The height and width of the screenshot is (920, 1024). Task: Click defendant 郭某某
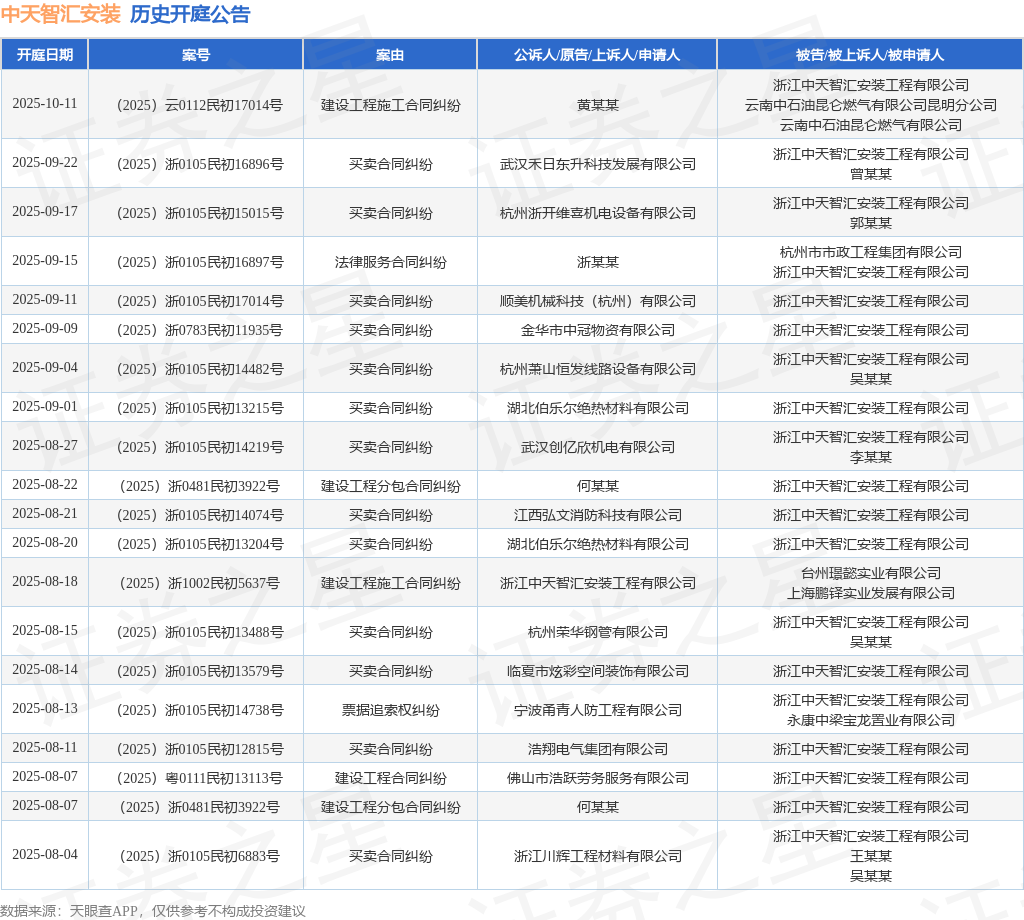coord(871,223)
